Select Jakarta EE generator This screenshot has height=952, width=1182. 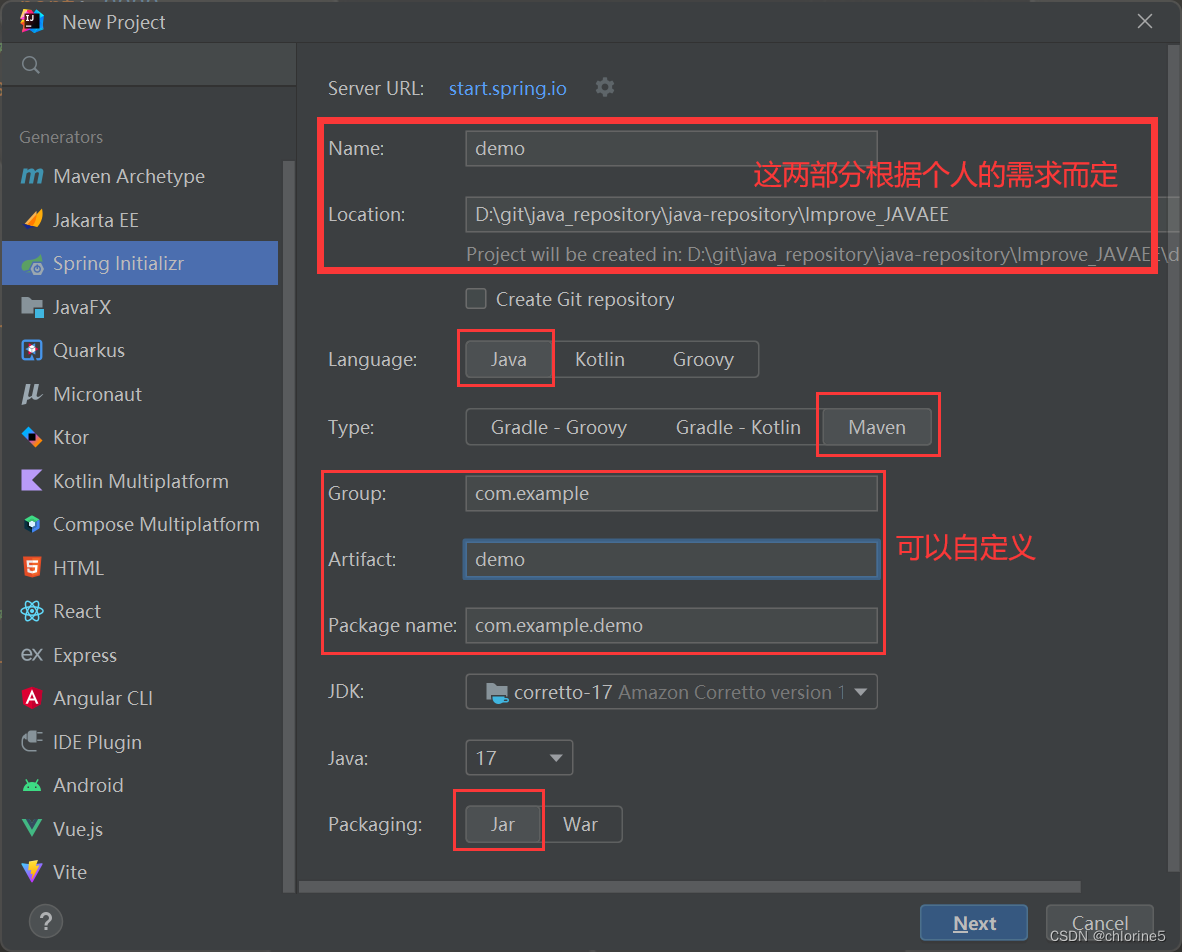(140, 219)
